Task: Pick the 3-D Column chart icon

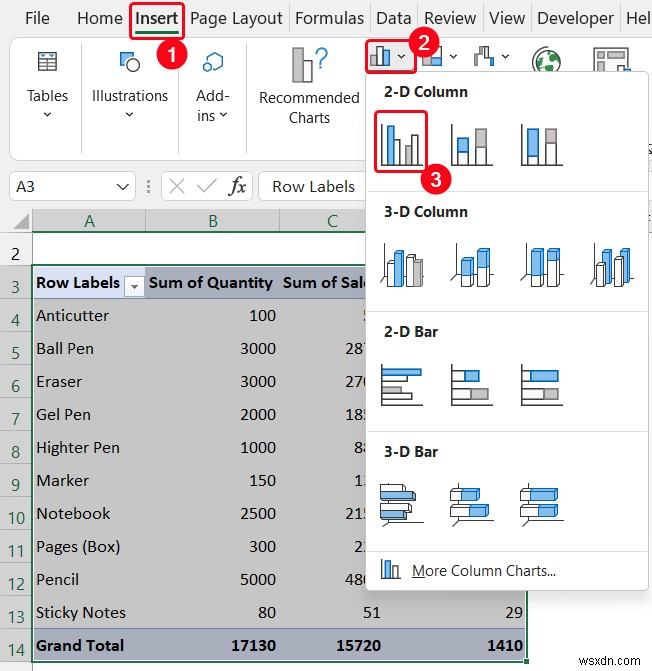Action: (x=611, y=265)
